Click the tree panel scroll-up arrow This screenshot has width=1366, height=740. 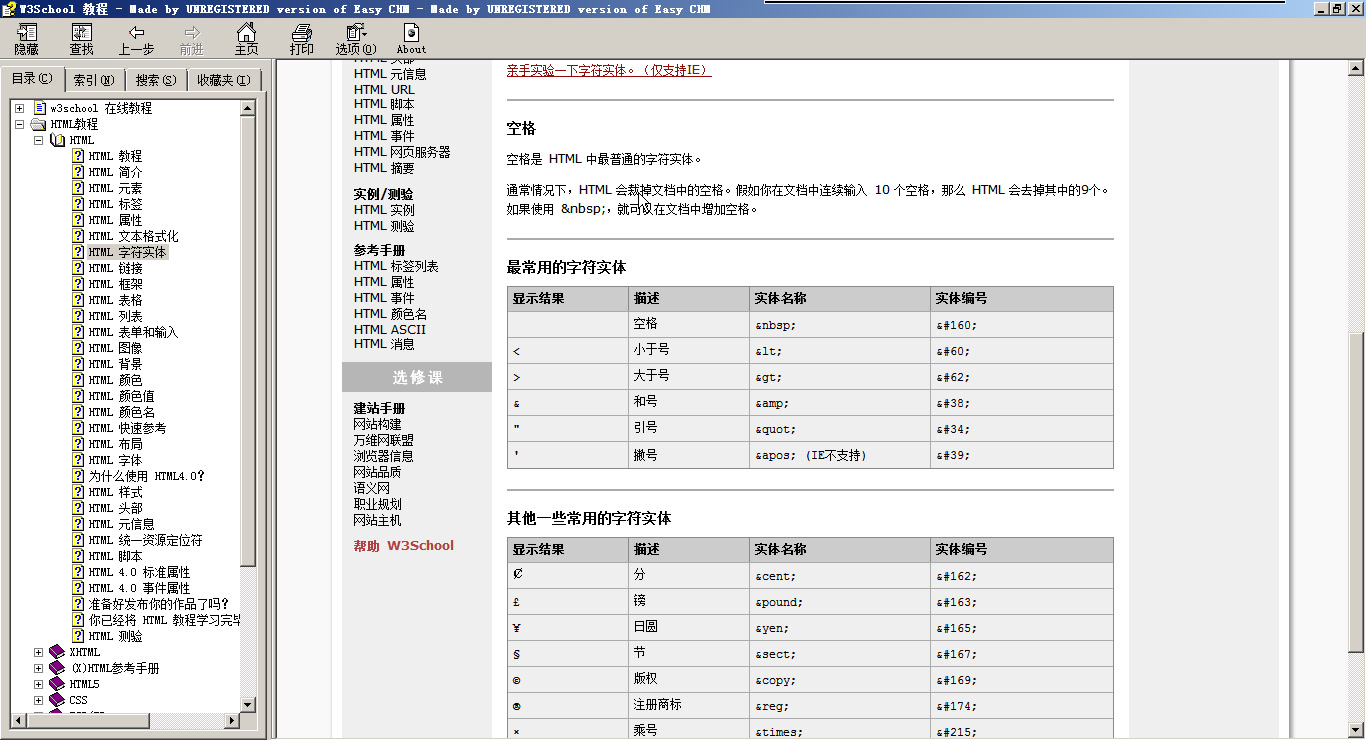[x=249, y=107]
